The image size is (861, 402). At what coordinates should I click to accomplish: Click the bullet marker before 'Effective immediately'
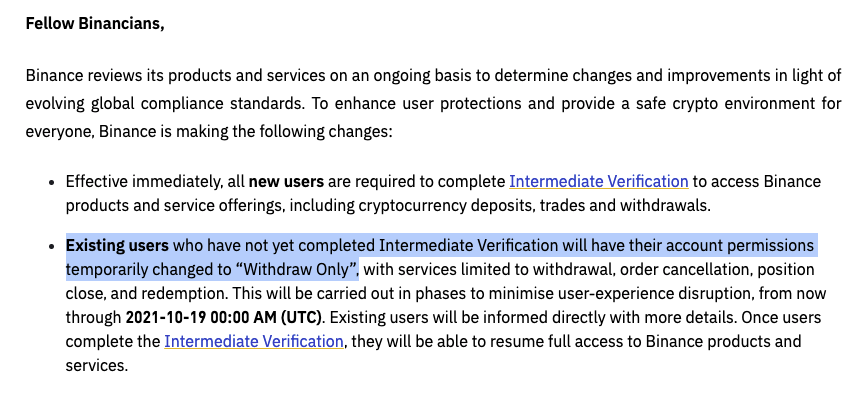coord(52,183)
